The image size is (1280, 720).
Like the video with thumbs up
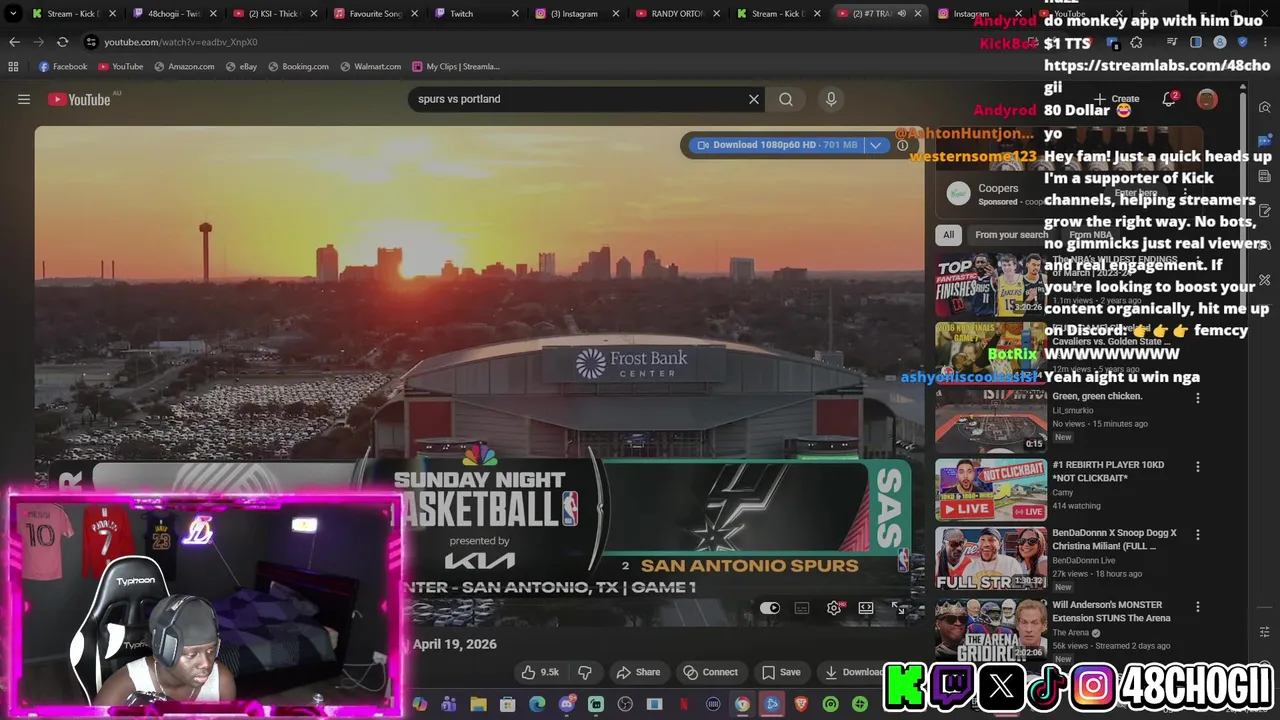click(x=540, y=672)
